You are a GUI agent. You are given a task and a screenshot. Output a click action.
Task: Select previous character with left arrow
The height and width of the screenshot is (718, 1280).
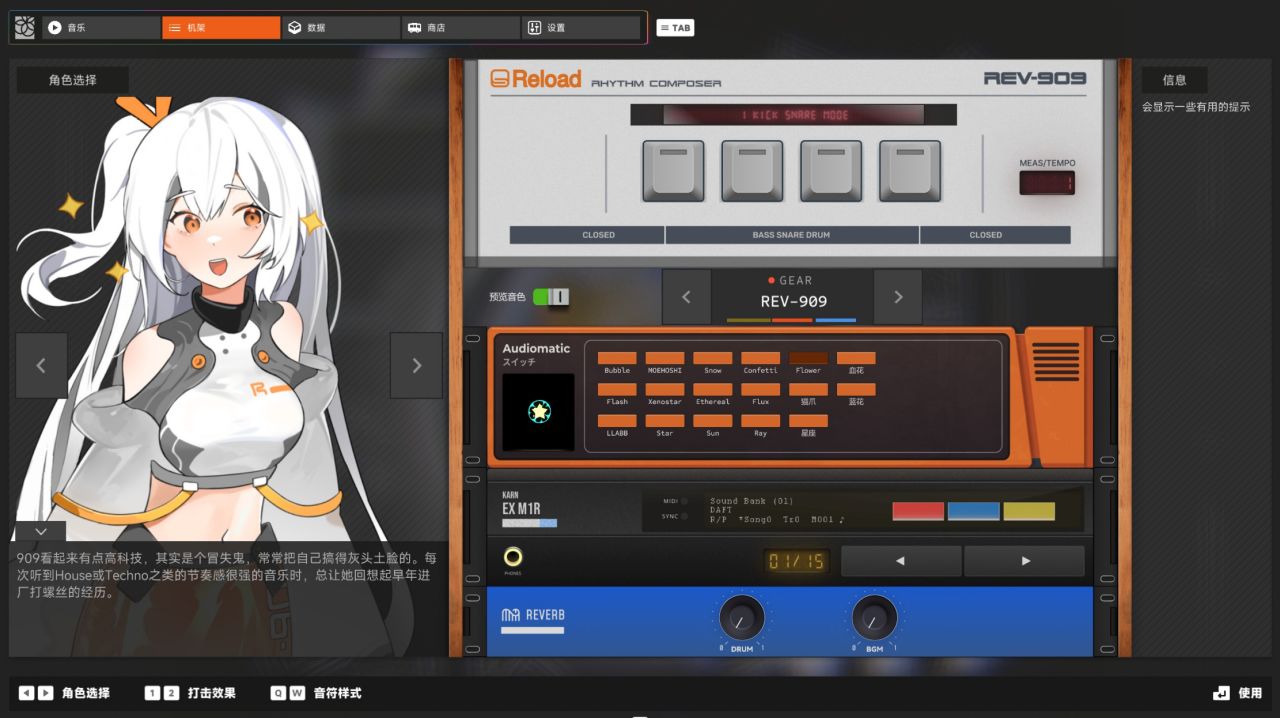(41, 366)
